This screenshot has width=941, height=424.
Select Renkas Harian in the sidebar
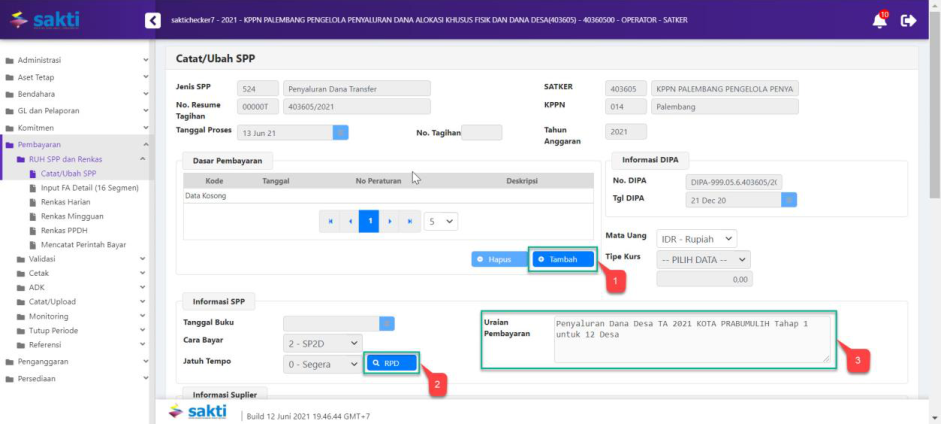pyautogui.click(x=72, y=202)
